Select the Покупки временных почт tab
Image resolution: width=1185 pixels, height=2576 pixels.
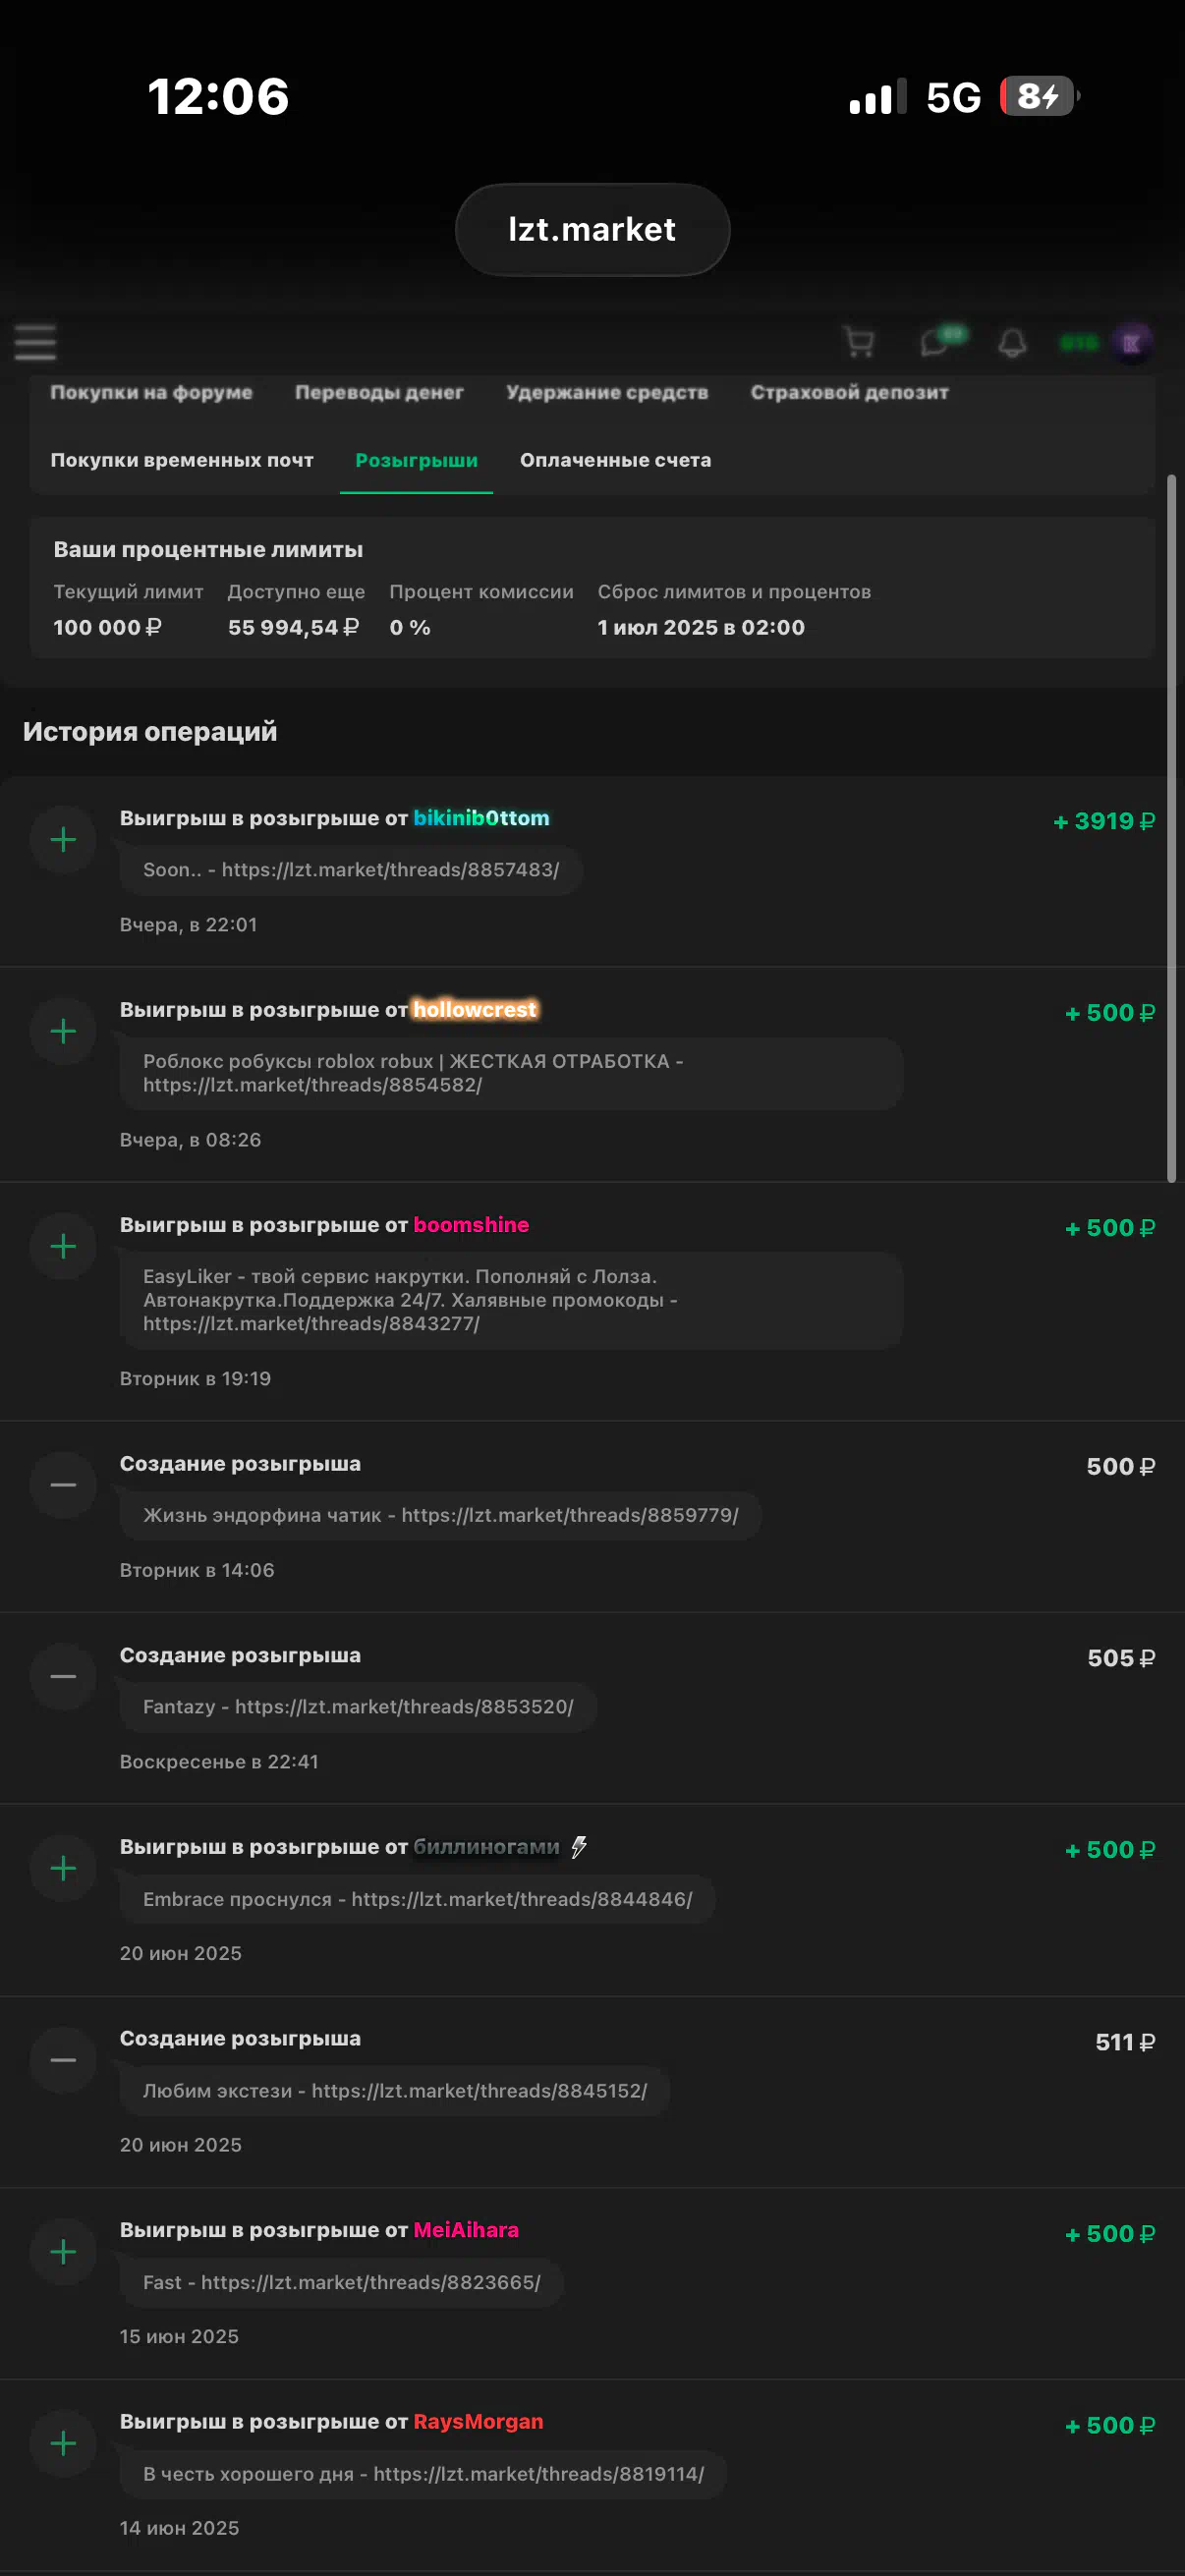(x=182, y=460)
